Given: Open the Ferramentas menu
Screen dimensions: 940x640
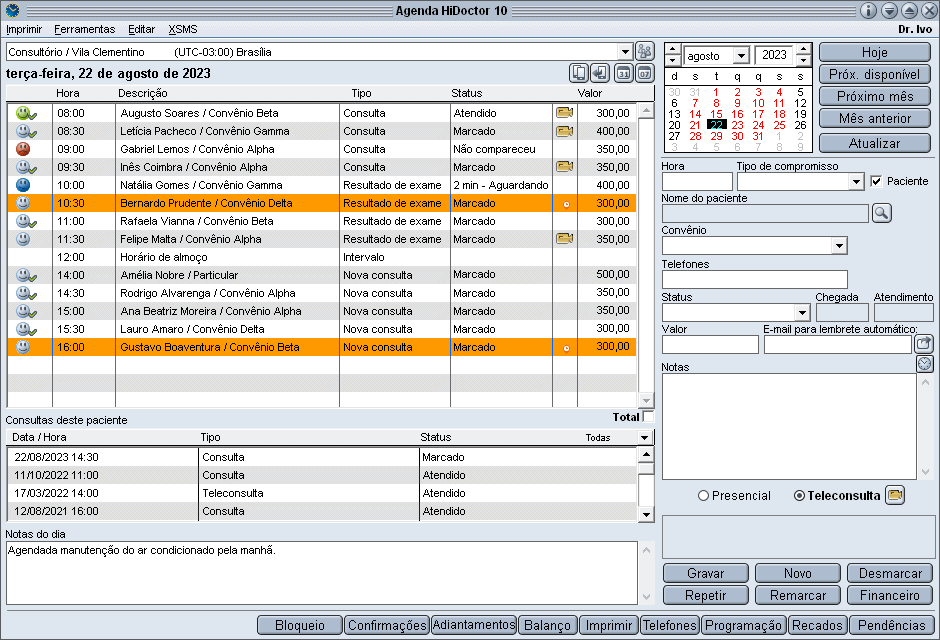Looking at the screenshot, I should [84, 29].
